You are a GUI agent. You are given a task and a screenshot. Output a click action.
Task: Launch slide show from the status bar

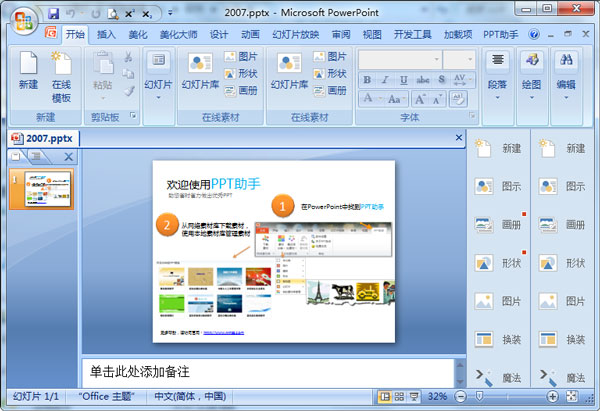pos(414,396)
